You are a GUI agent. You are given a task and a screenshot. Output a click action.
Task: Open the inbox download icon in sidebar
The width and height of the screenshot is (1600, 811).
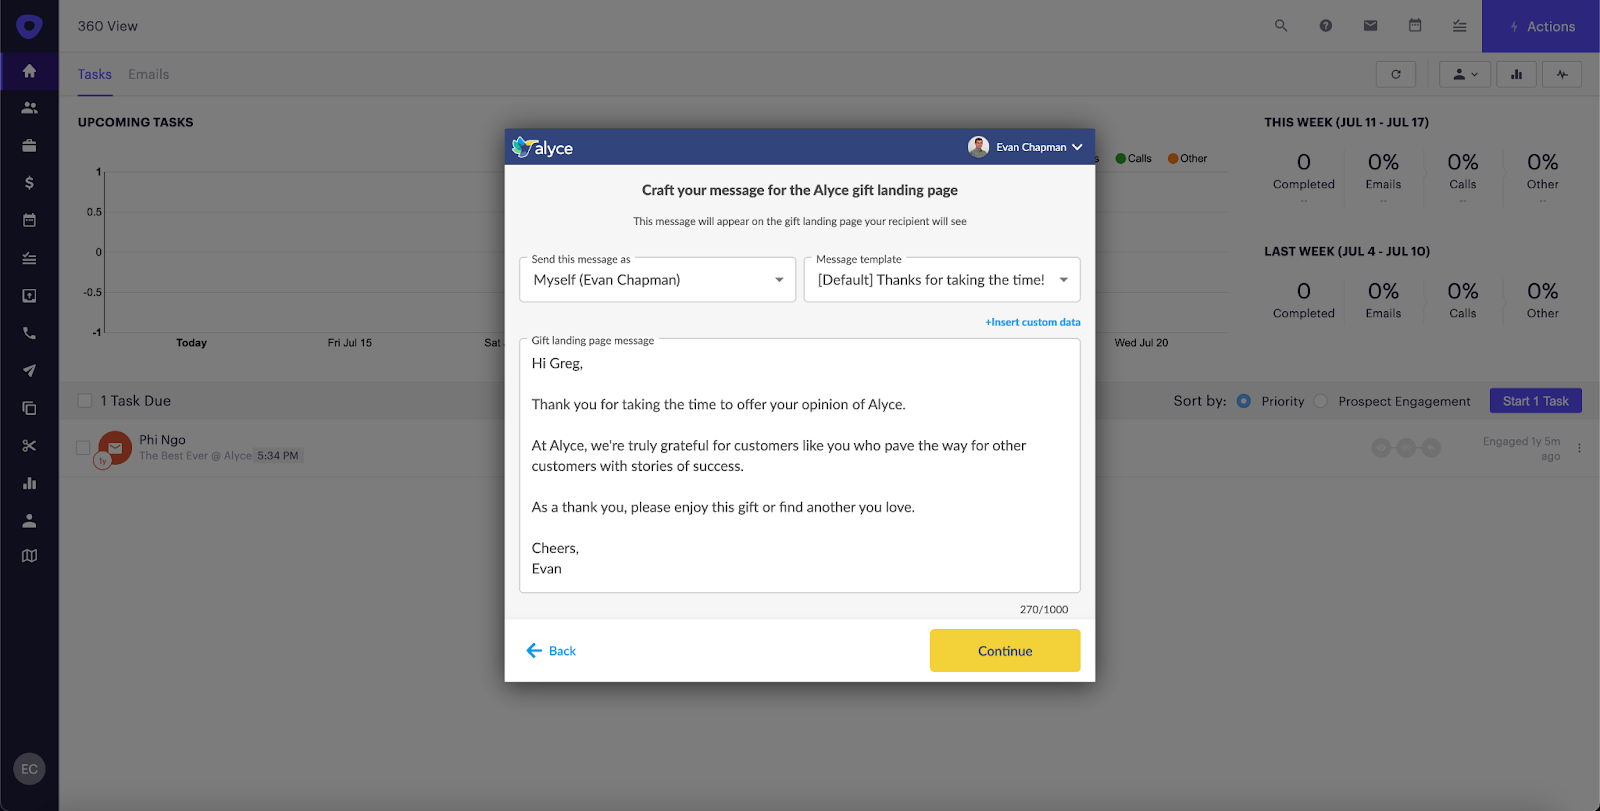[x=29, y=296]
